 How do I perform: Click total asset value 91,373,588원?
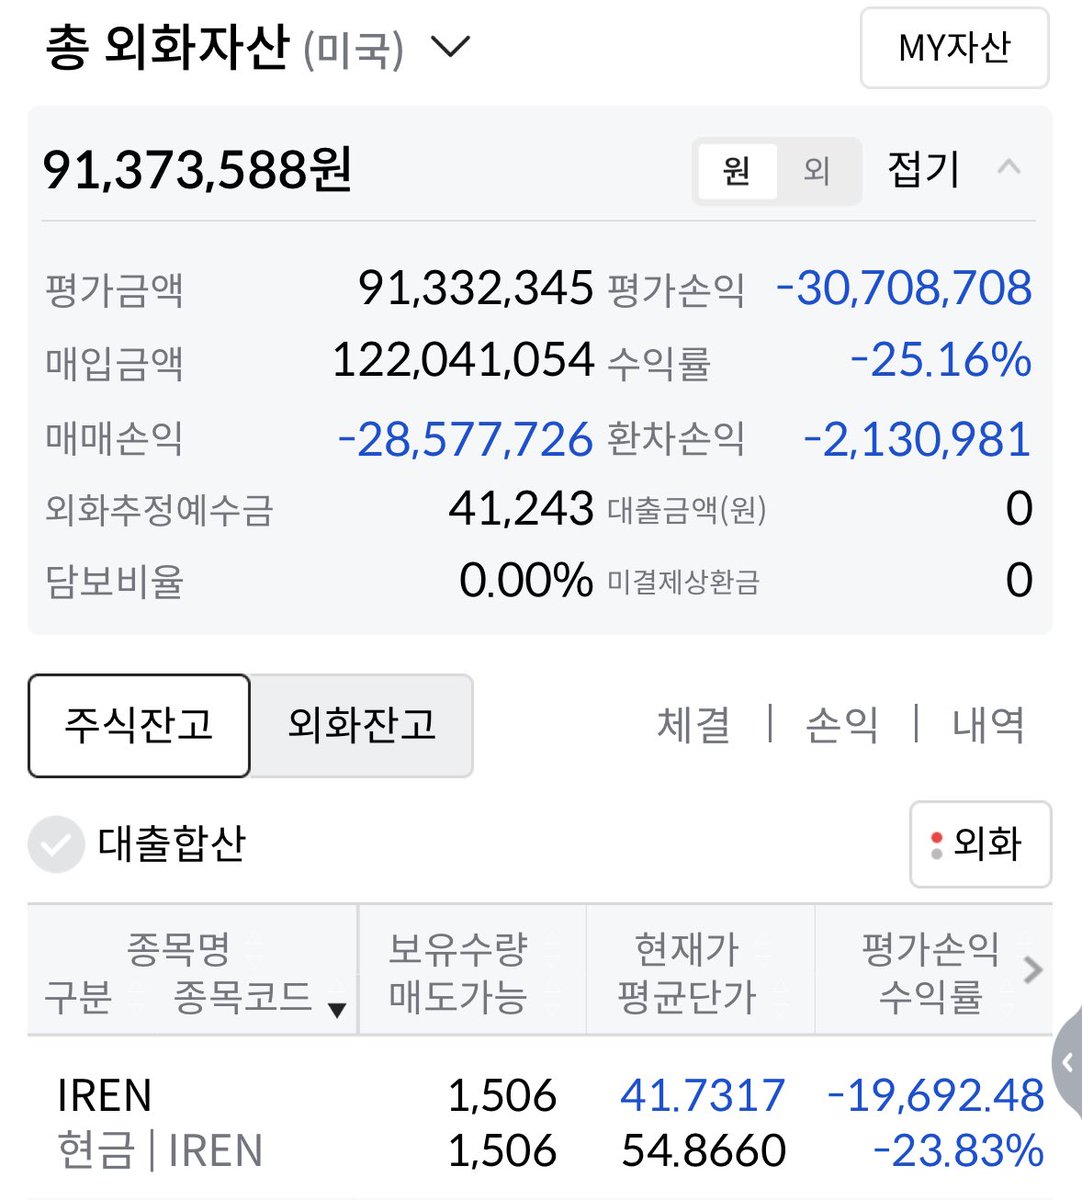(197, 170)
